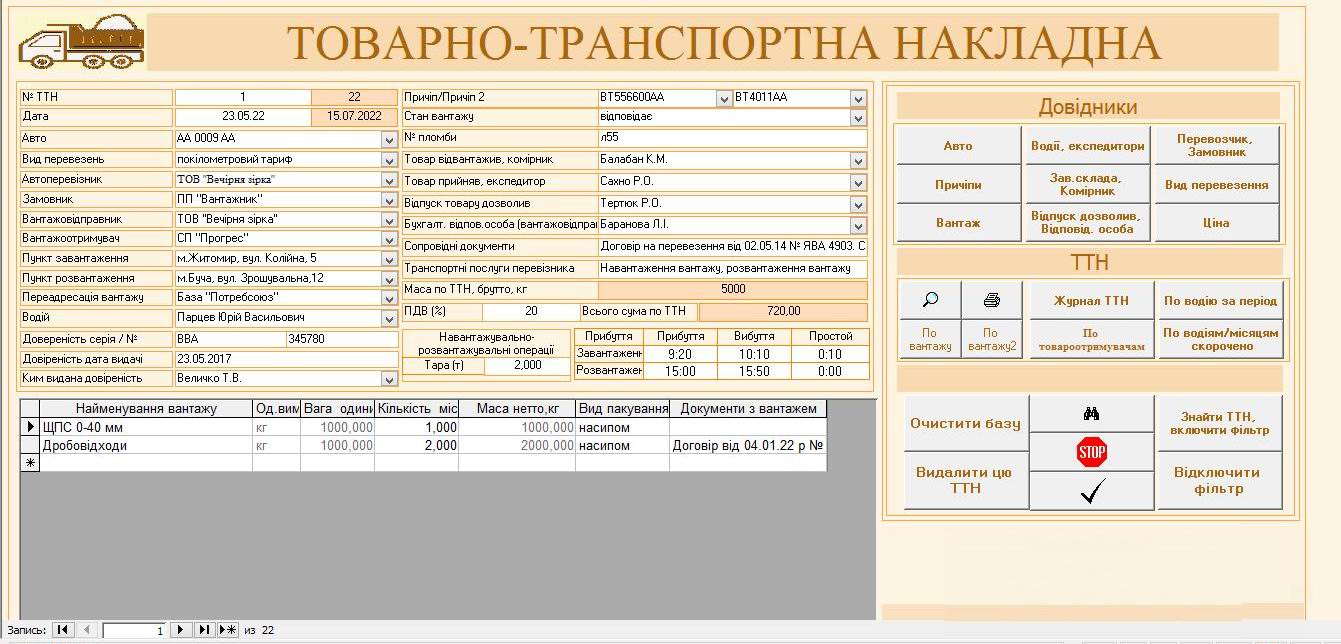Click the ПДВ (%) field
Viewport: 1341px width, 644px height.
coord(531,312)
